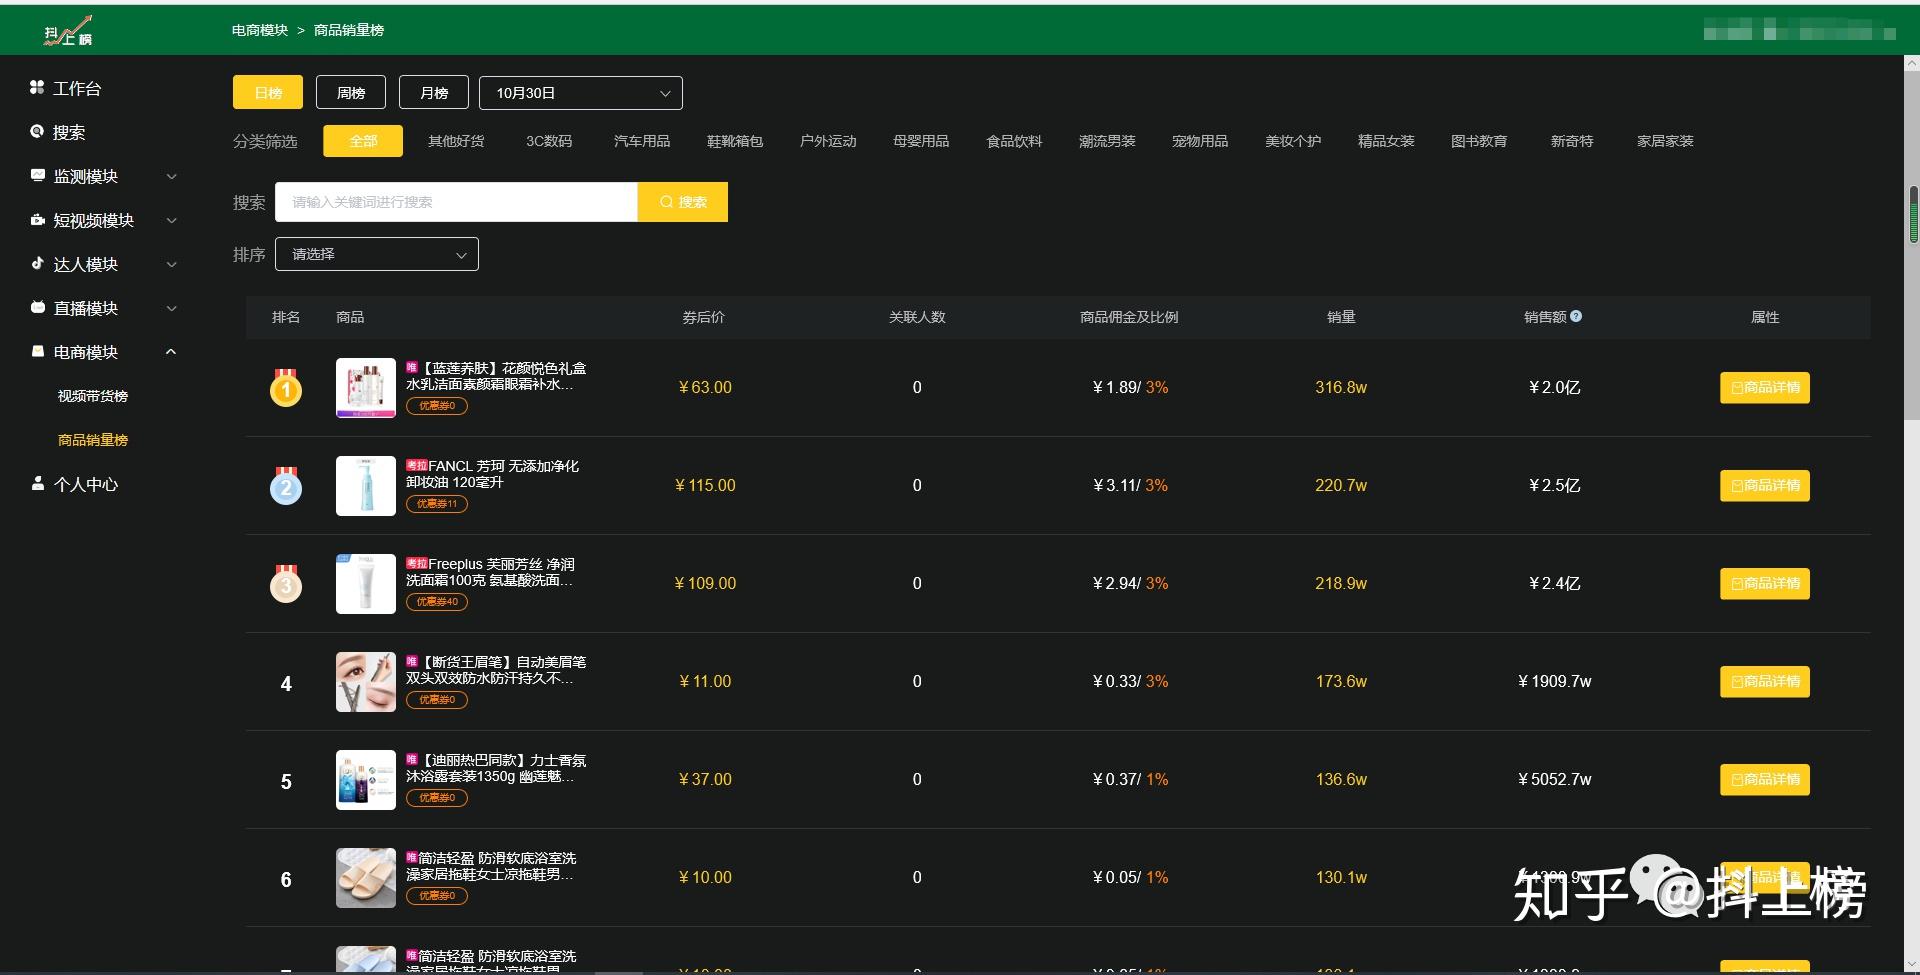
Task: Click the 销售额 help question icon
Action: point(1576,316)
